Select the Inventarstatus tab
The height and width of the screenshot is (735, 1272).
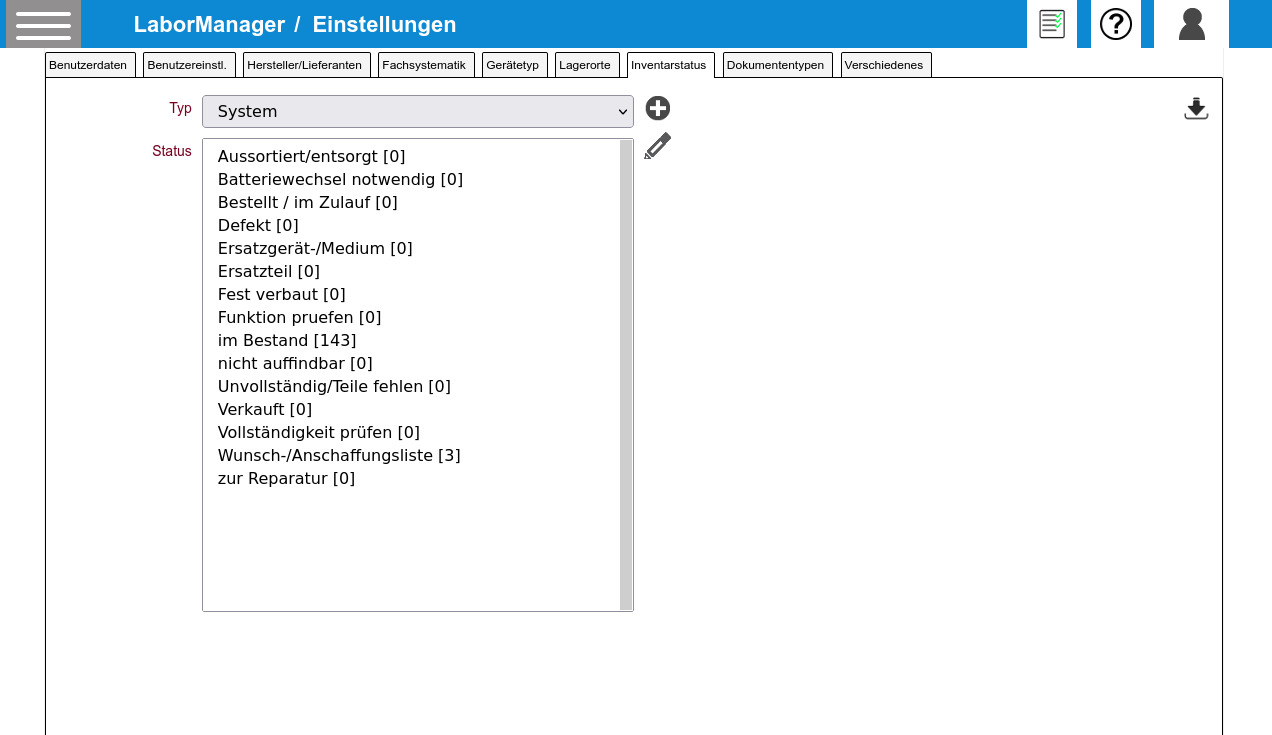(671, 65)
